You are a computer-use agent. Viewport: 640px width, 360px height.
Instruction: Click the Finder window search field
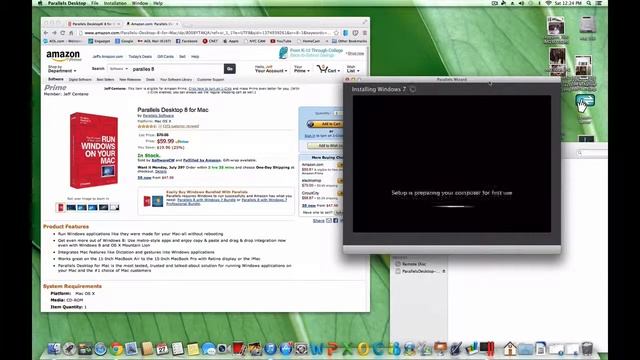pyautogui.click(x=592, y=153)
